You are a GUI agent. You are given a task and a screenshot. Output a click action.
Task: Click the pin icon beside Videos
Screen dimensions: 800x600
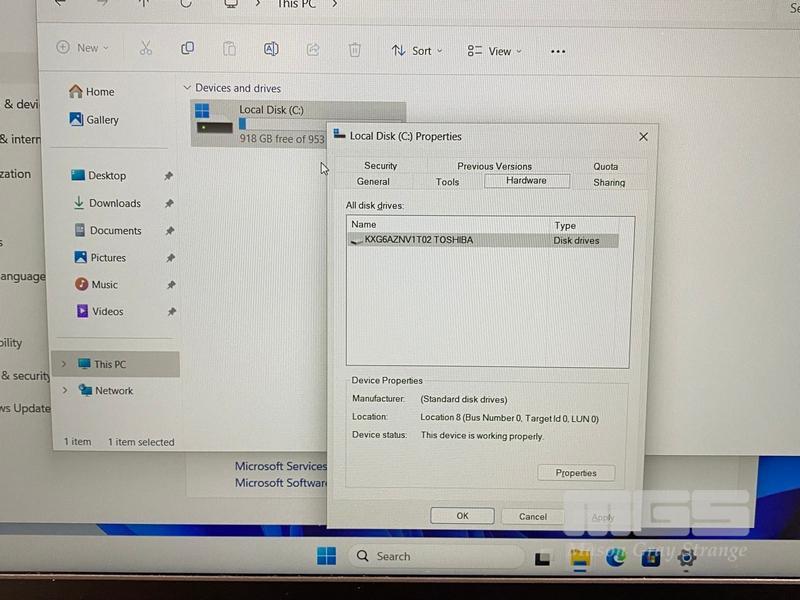172,311
